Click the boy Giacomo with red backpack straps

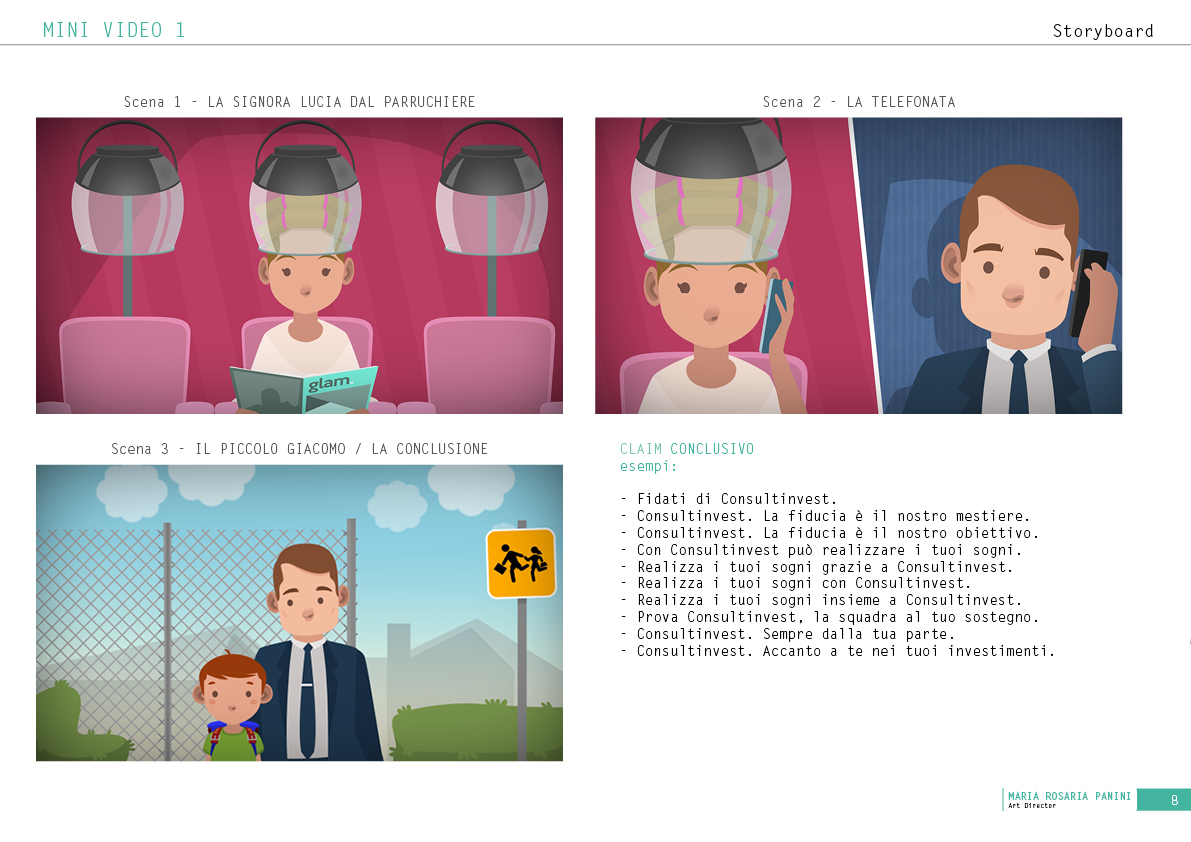(232, 706)
